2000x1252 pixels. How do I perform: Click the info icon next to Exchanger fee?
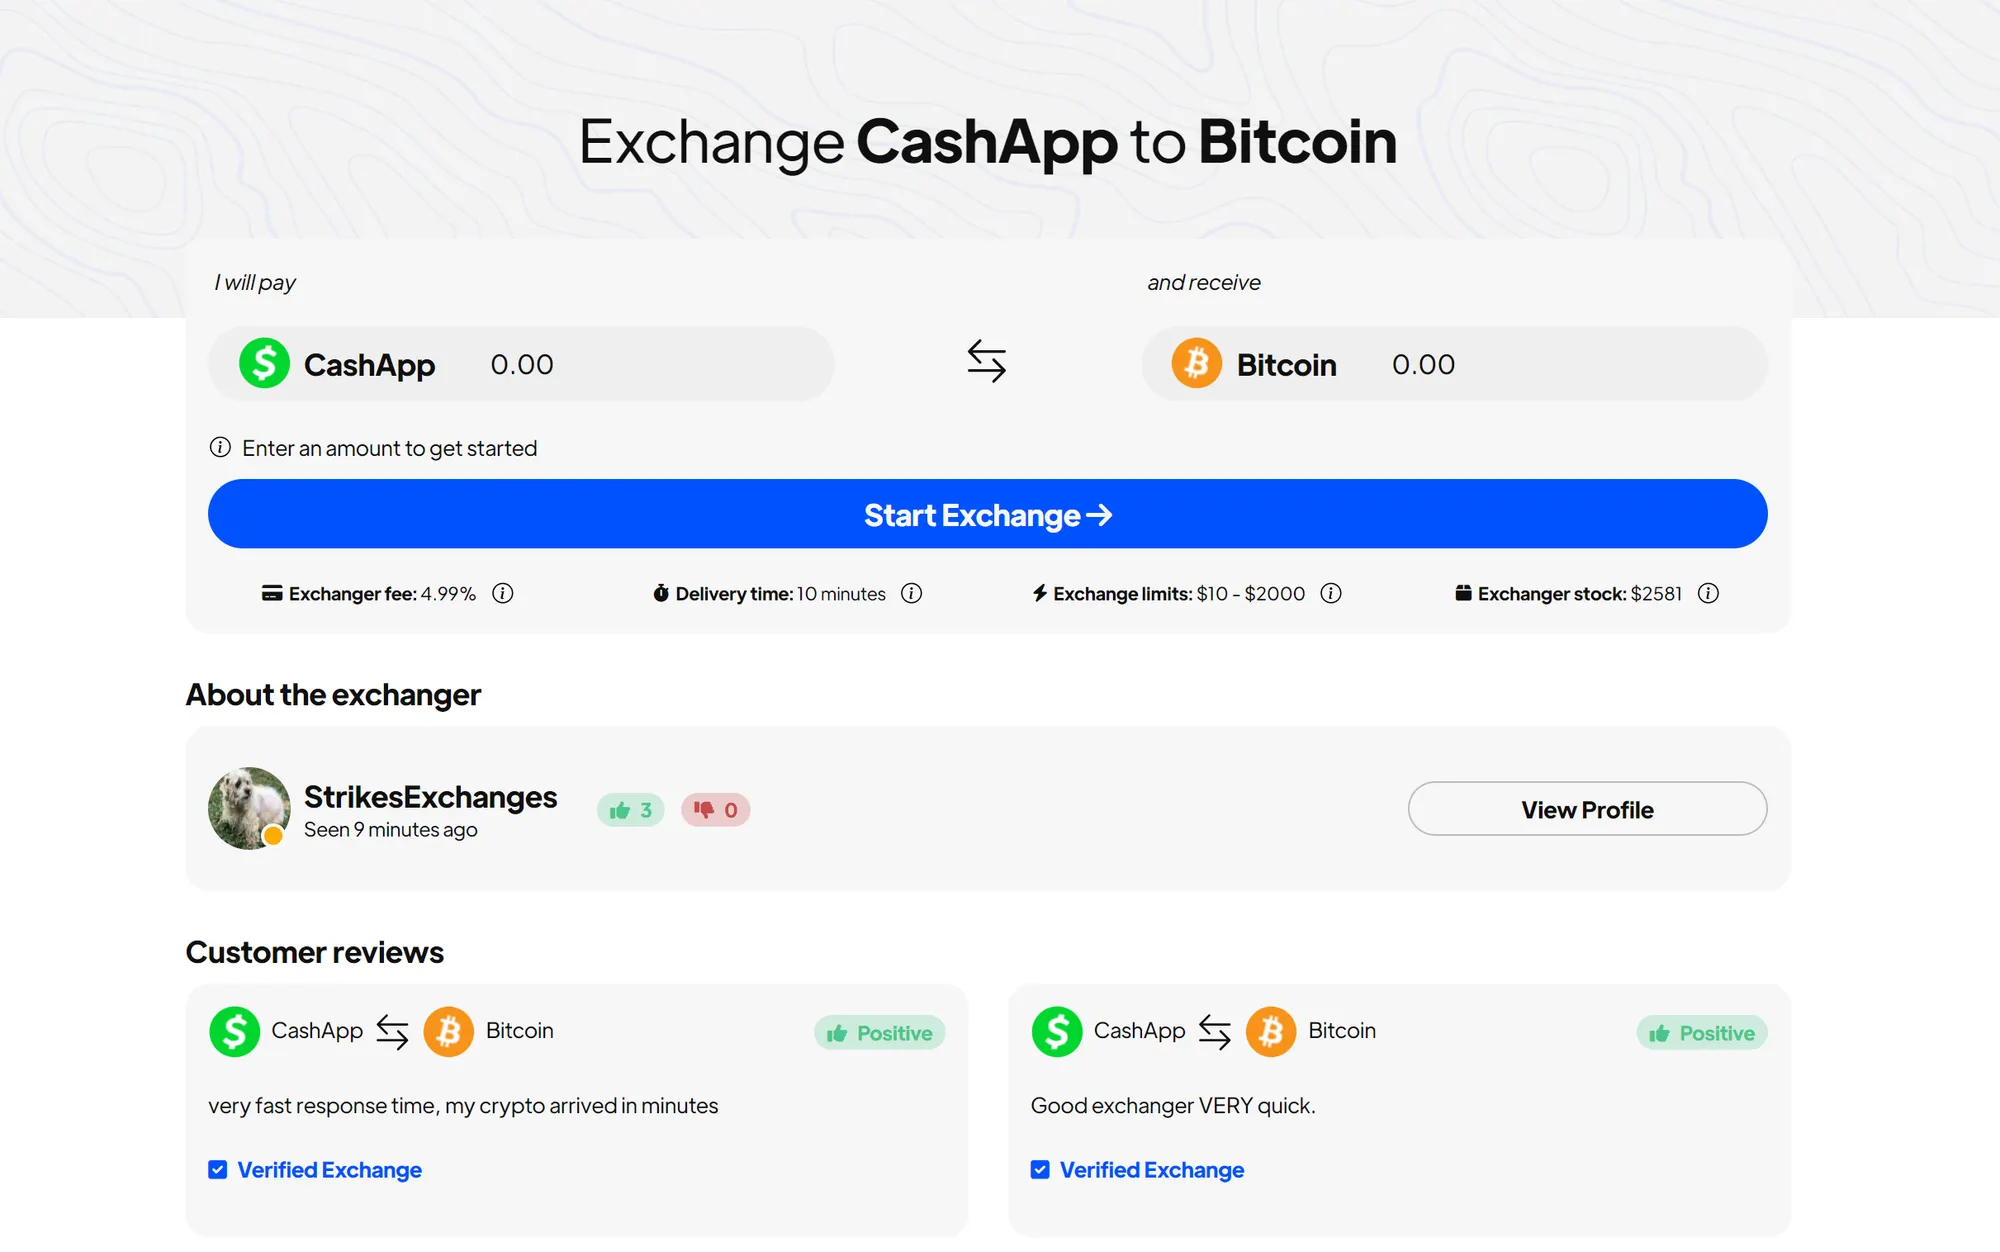point(503,593)
